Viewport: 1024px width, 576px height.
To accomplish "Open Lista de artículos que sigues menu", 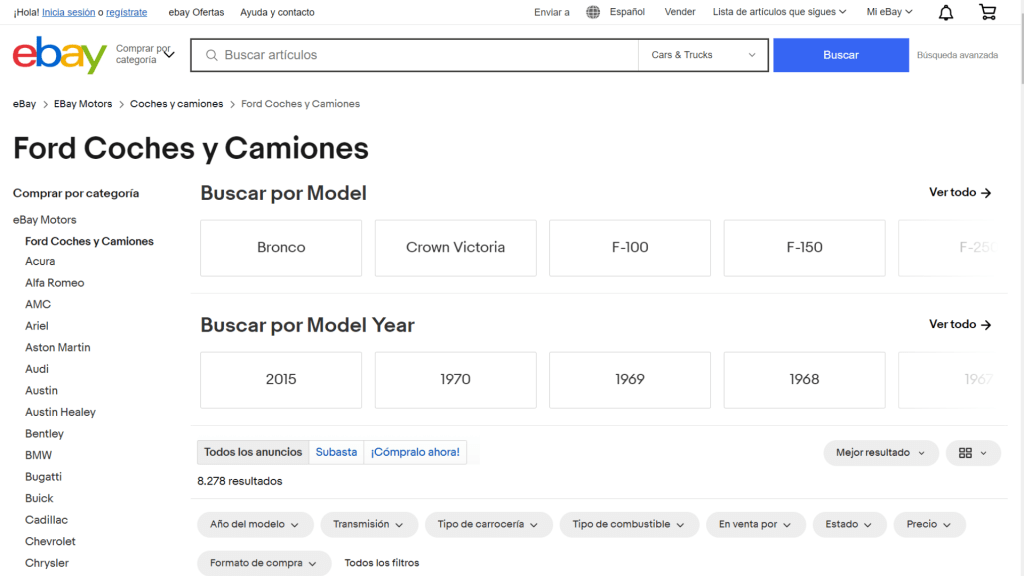I will point(779,12).
